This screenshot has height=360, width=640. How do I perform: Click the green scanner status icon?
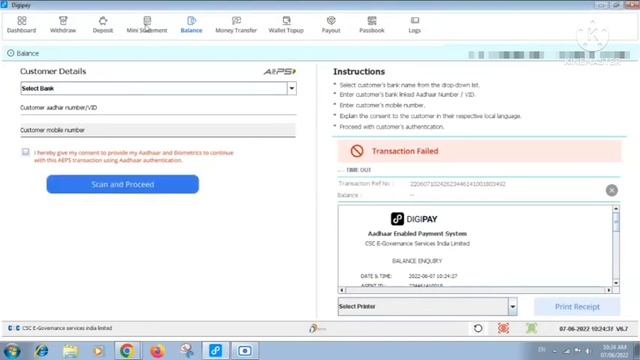coord(531,328)
